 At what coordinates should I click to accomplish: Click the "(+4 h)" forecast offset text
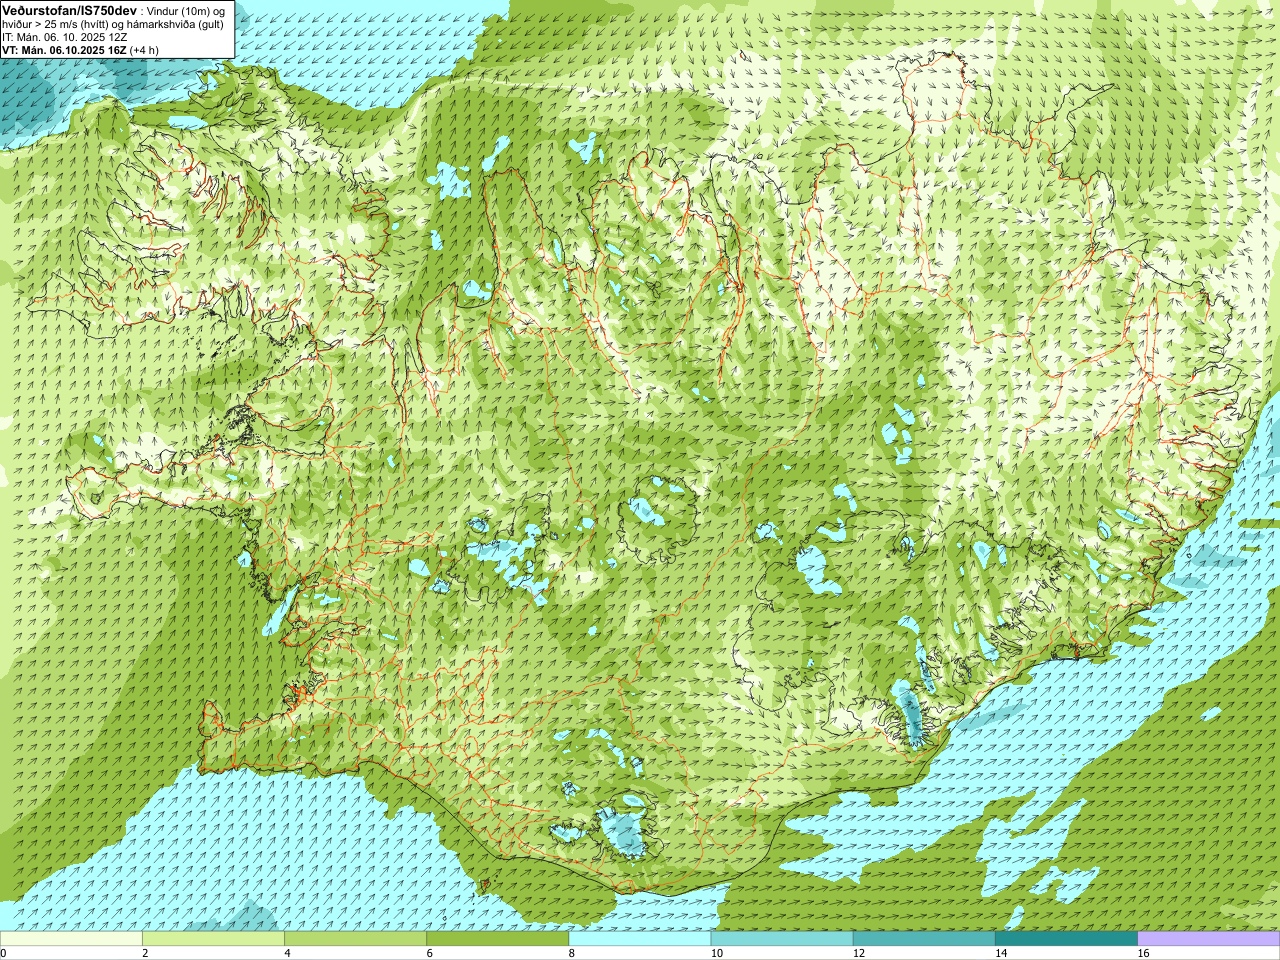[145, 50]
